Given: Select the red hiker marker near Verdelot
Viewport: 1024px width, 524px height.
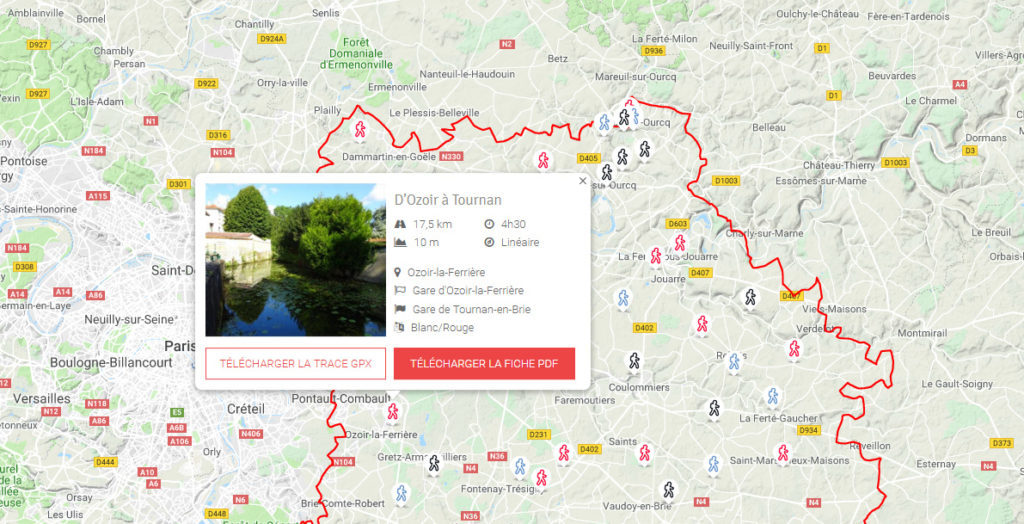Looking at the screenshot, I should 794,349.
